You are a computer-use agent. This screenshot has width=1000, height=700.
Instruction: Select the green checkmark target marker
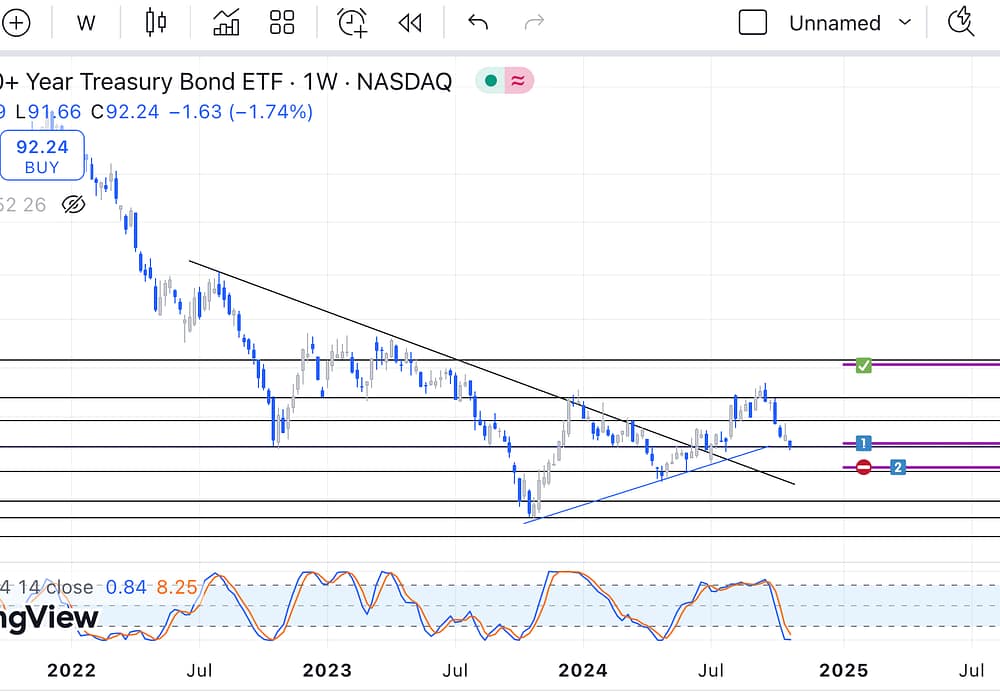pyautogui.click(x=864, y=365)
